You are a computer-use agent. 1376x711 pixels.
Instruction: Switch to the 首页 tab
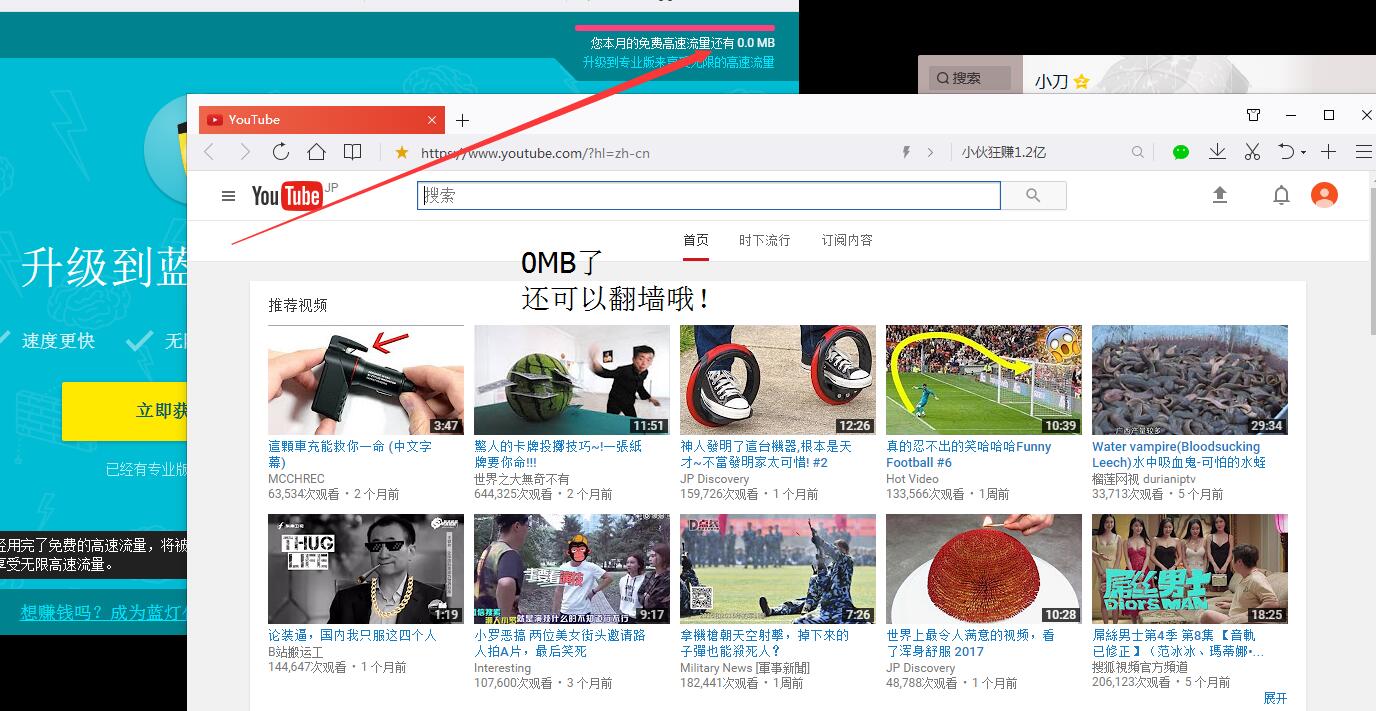pos(696,240)
